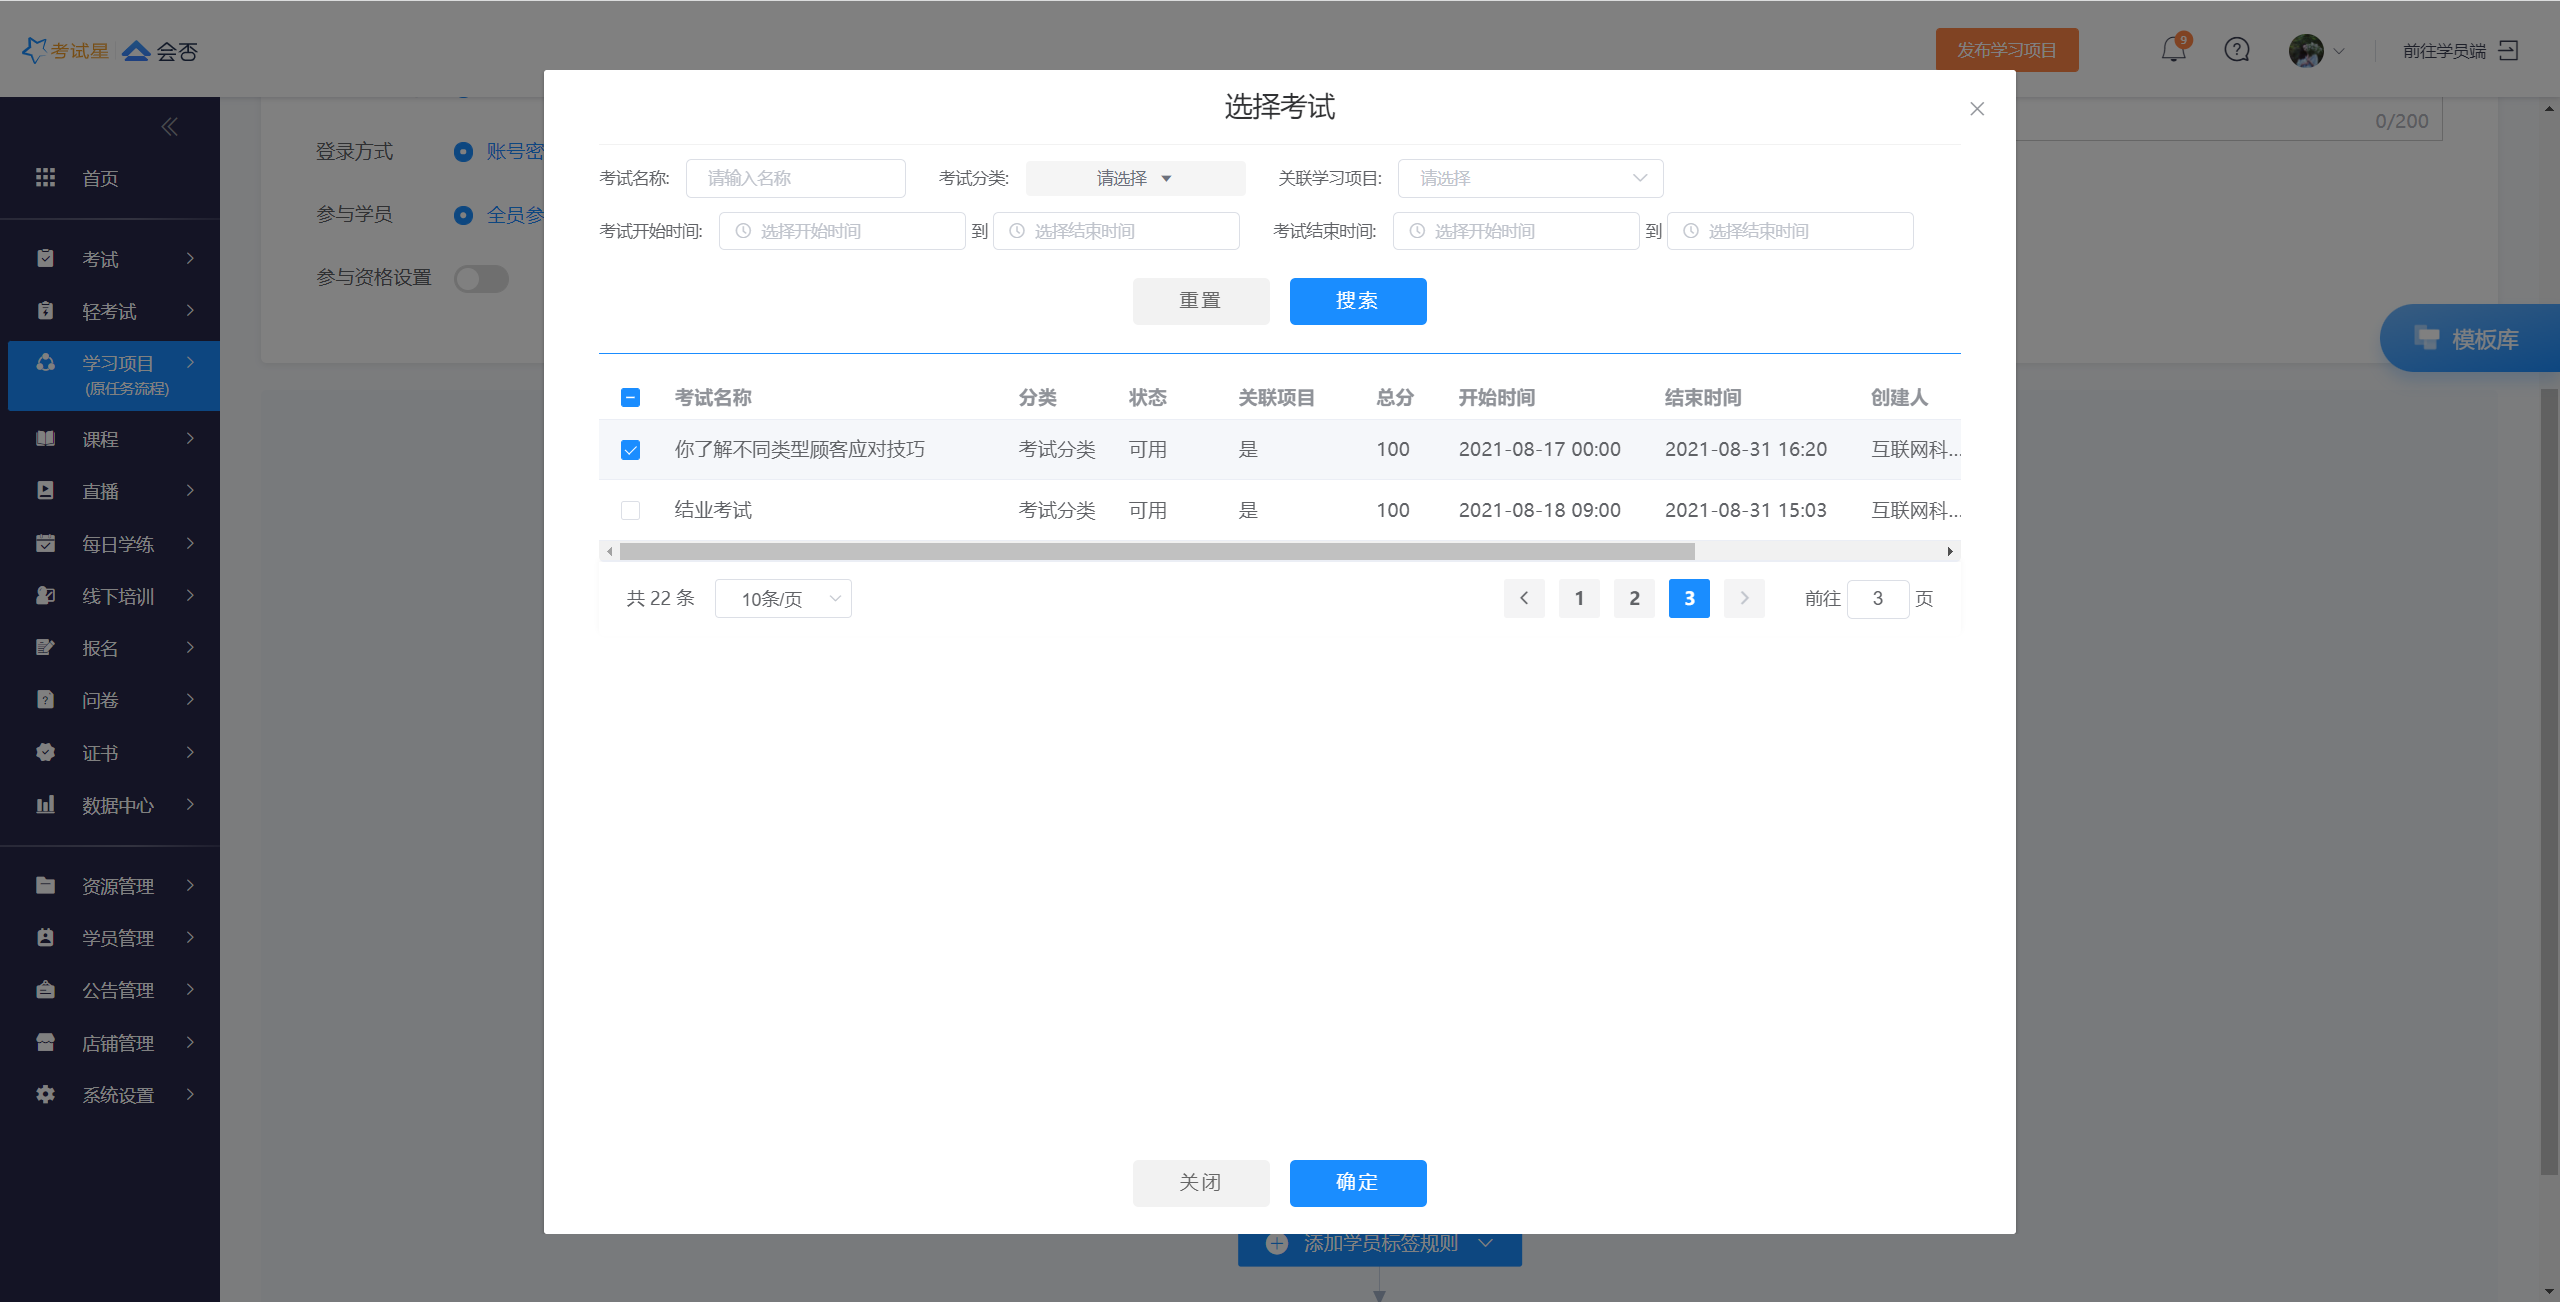Collapse the sidebar with double chevron icon
The height and width of the screenshot is (1302, 2560).
[x=169, y=127]
